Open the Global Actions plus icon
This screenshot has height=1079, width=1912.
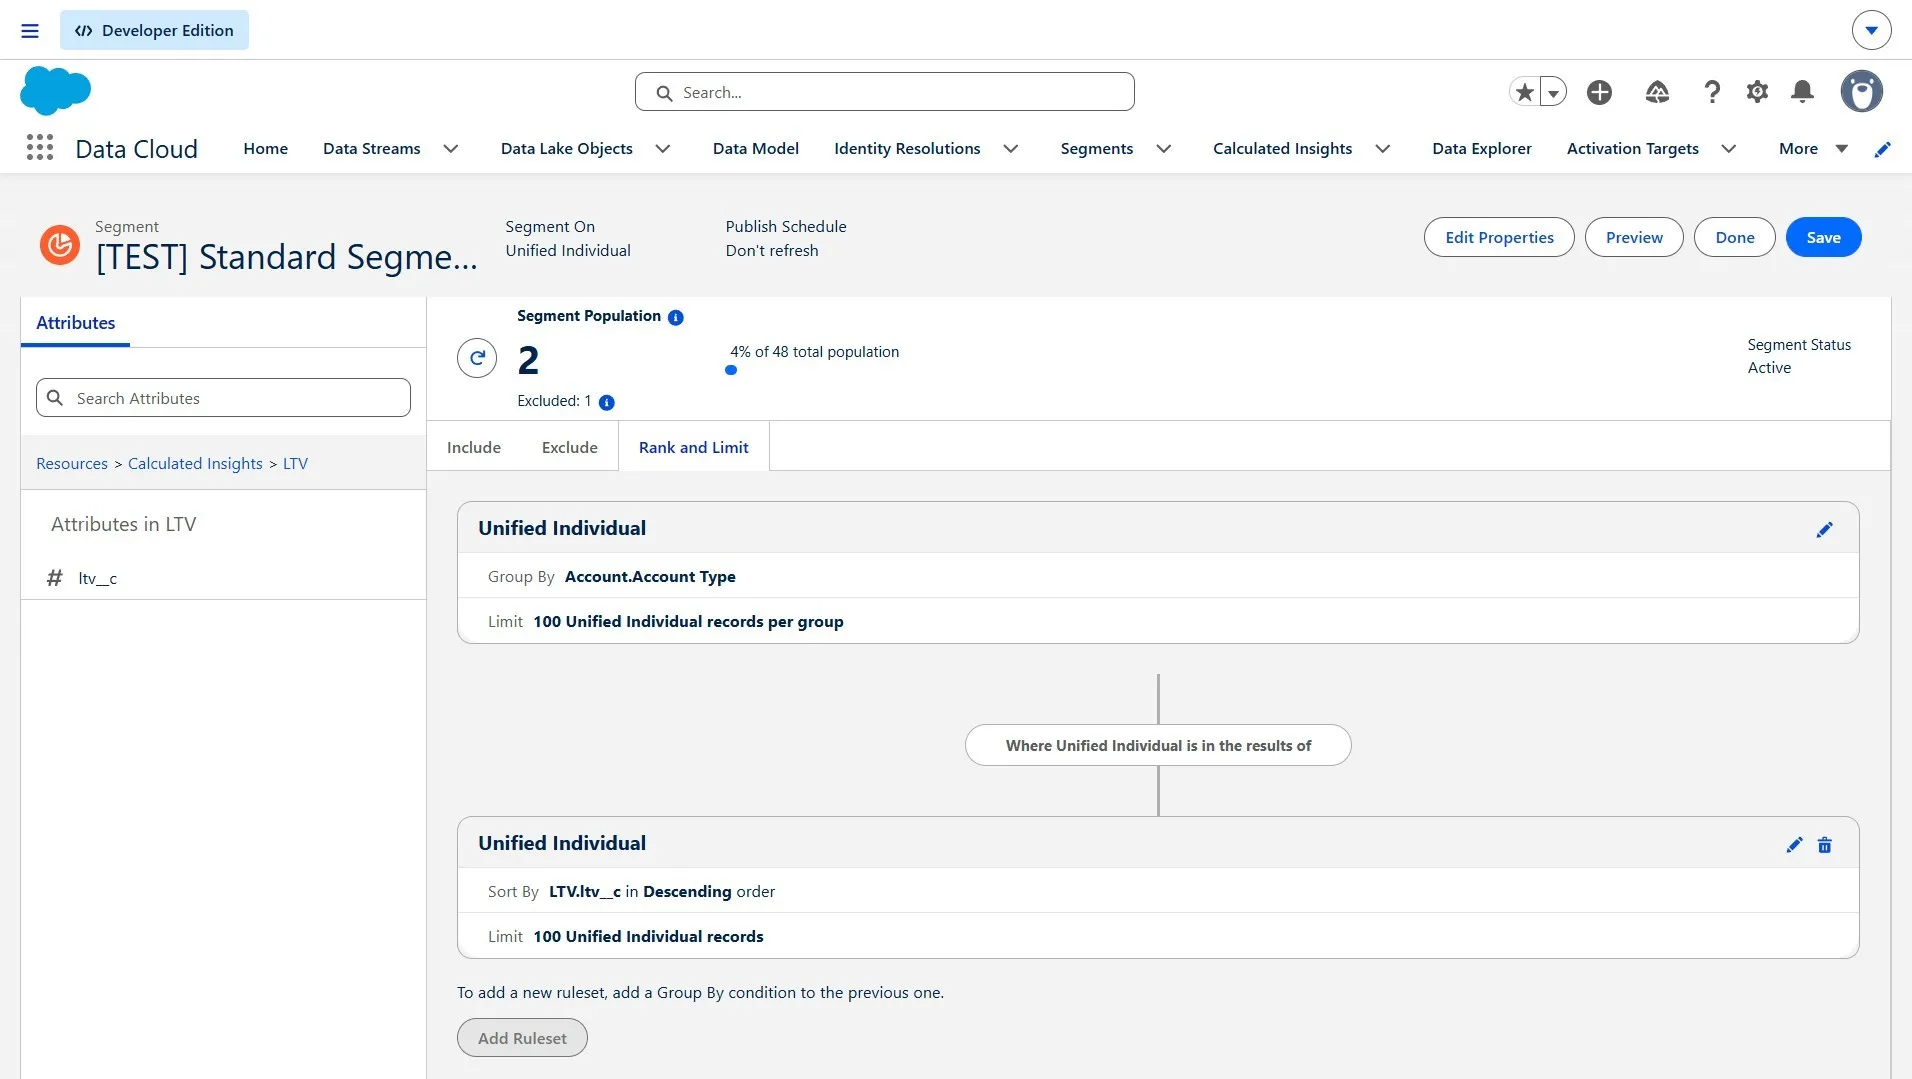(1599, 92)
